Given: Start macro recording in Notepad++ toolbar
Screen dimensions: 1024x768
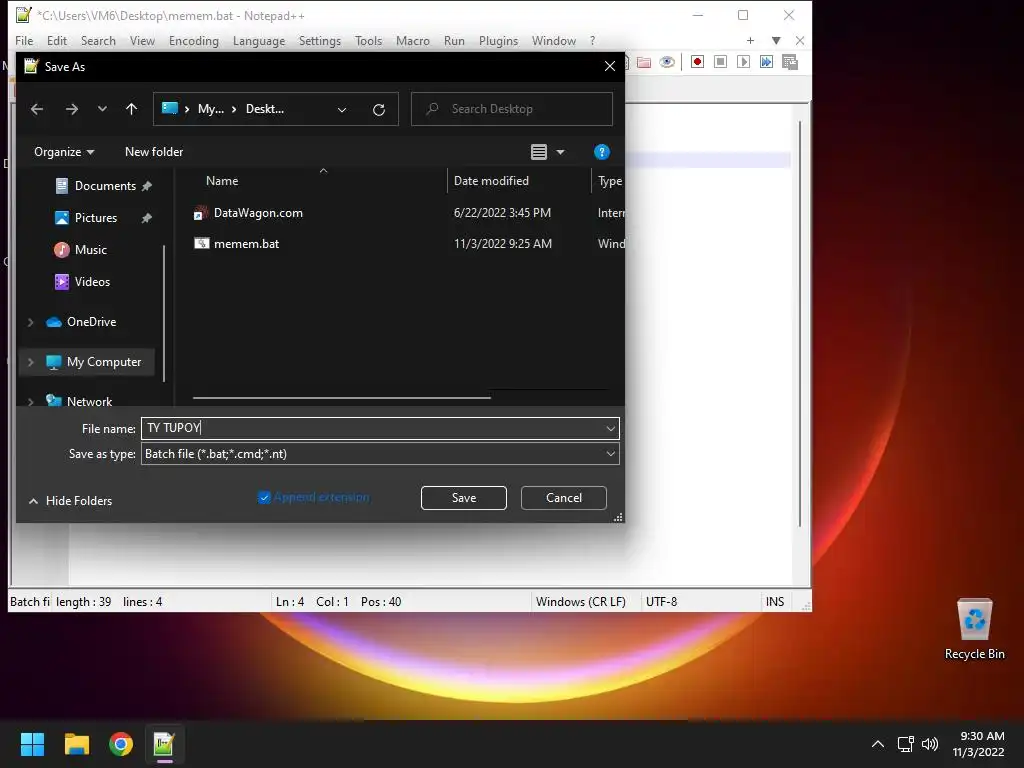Looking at the screenshot, I should click(x=697, y=62).
